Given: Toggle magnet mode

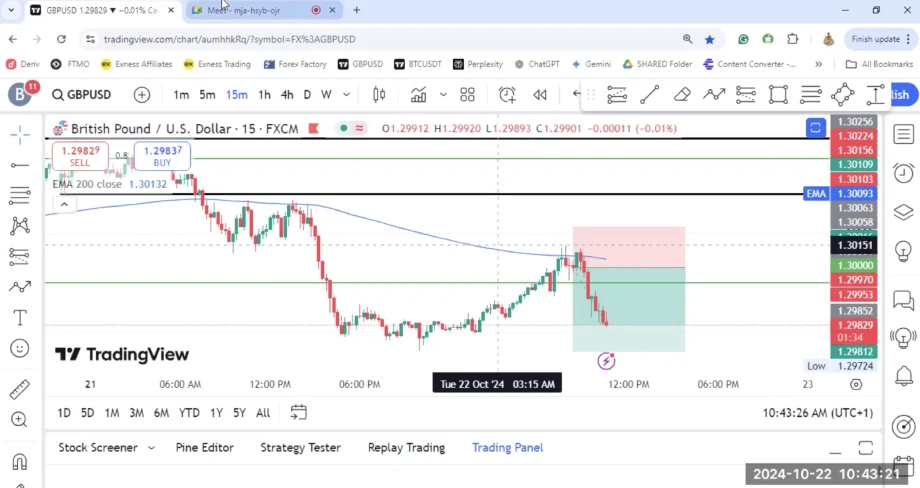Looking at the screenshot, I should coord(20,462).
